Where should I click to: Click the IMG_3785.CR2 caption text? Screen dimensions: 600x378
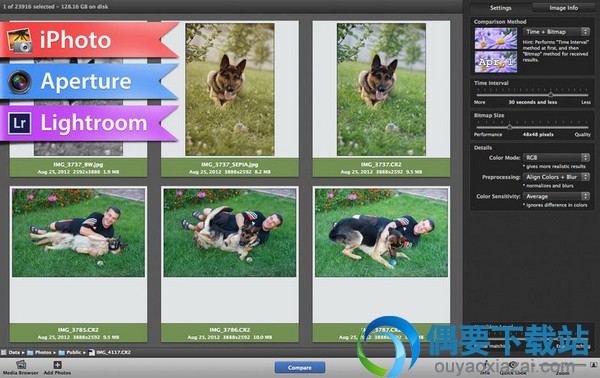coord(78,330)
